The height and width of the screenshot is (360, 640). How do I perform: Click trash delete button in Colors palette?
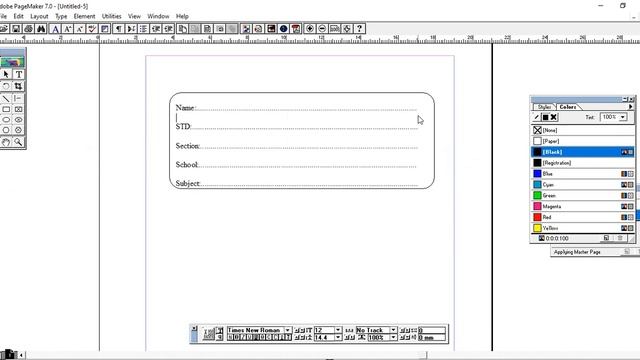click(x=620, y=238)
